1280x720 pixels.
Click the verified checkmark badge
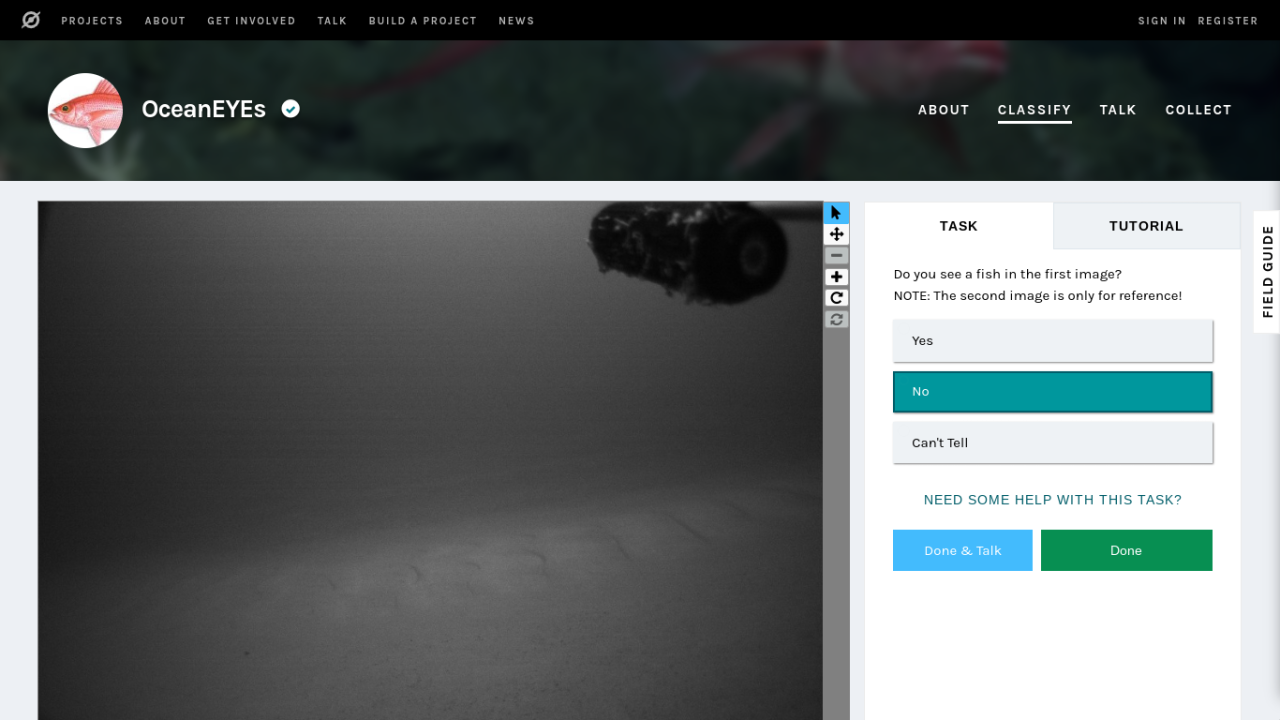[x=290, y=109]
